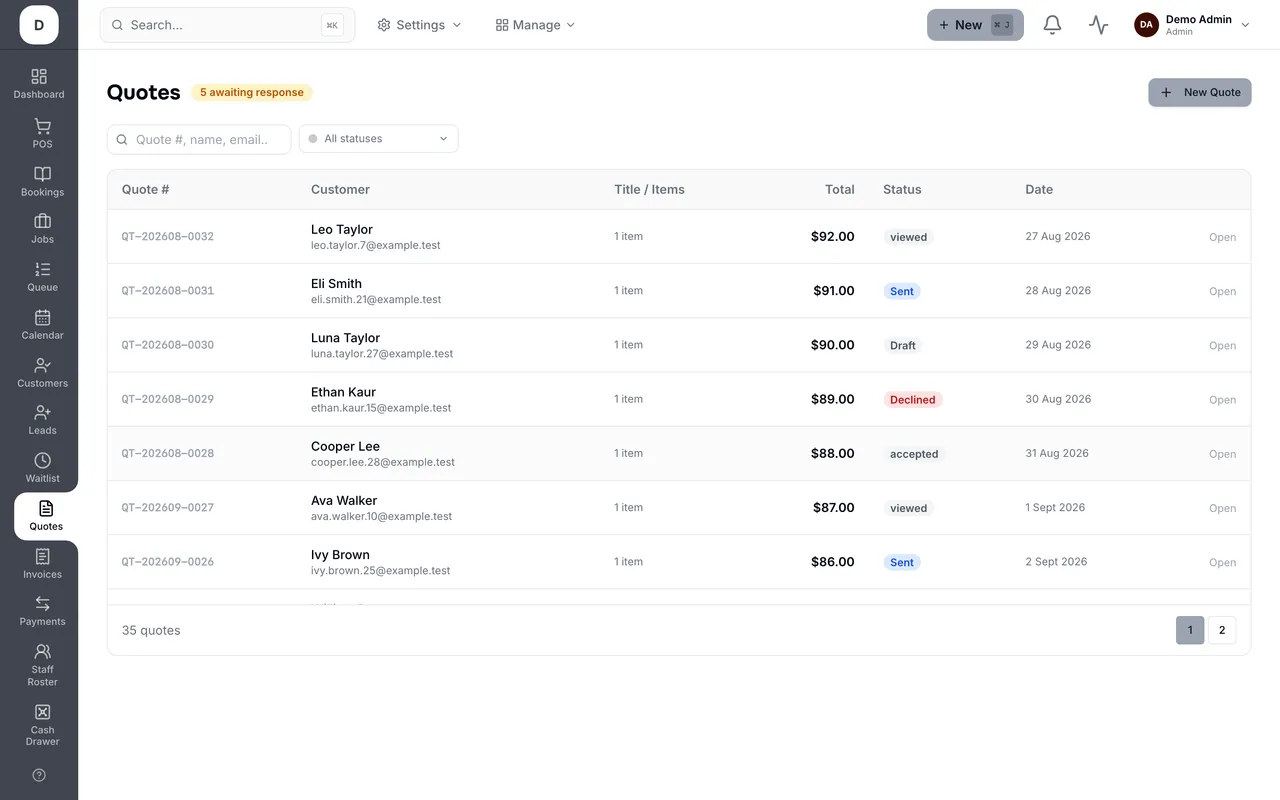Screen dimensions: 1280x800
Task: Click the New Quote button
Action: point(1200,92)
